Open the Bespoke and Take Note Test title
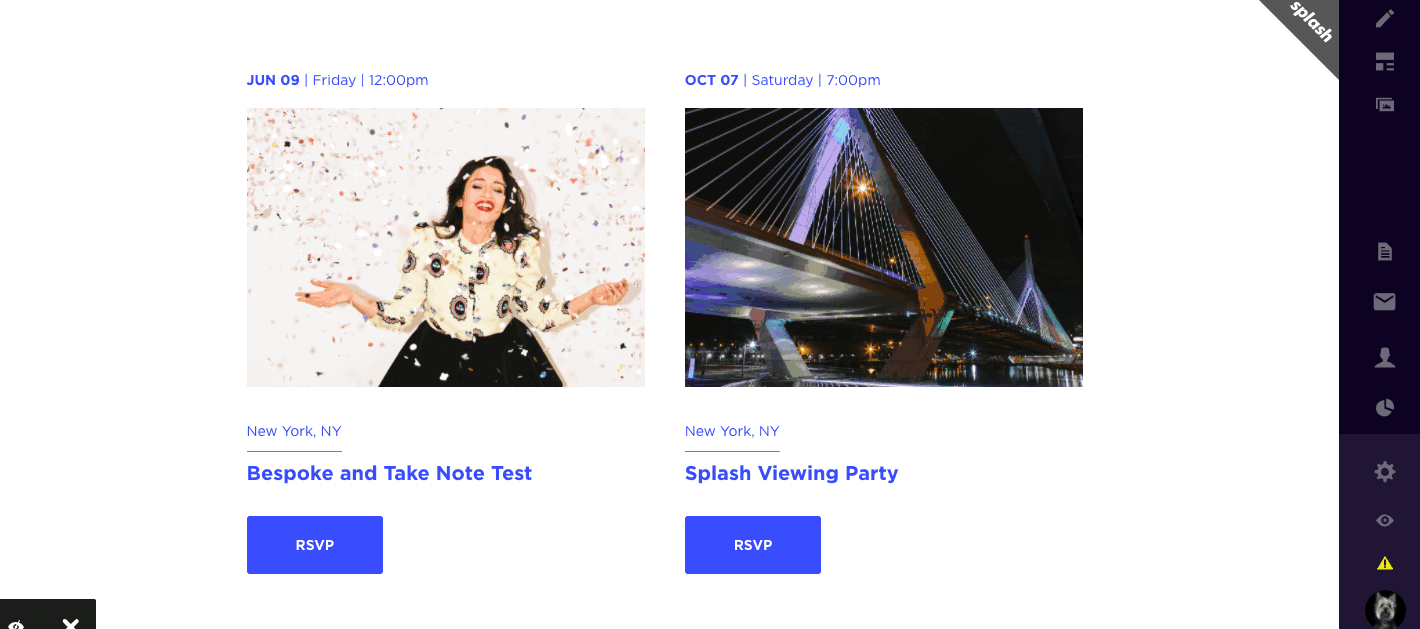Image resolution: width=1420 pixels, height=629 pixels. [x=389, y=473]
